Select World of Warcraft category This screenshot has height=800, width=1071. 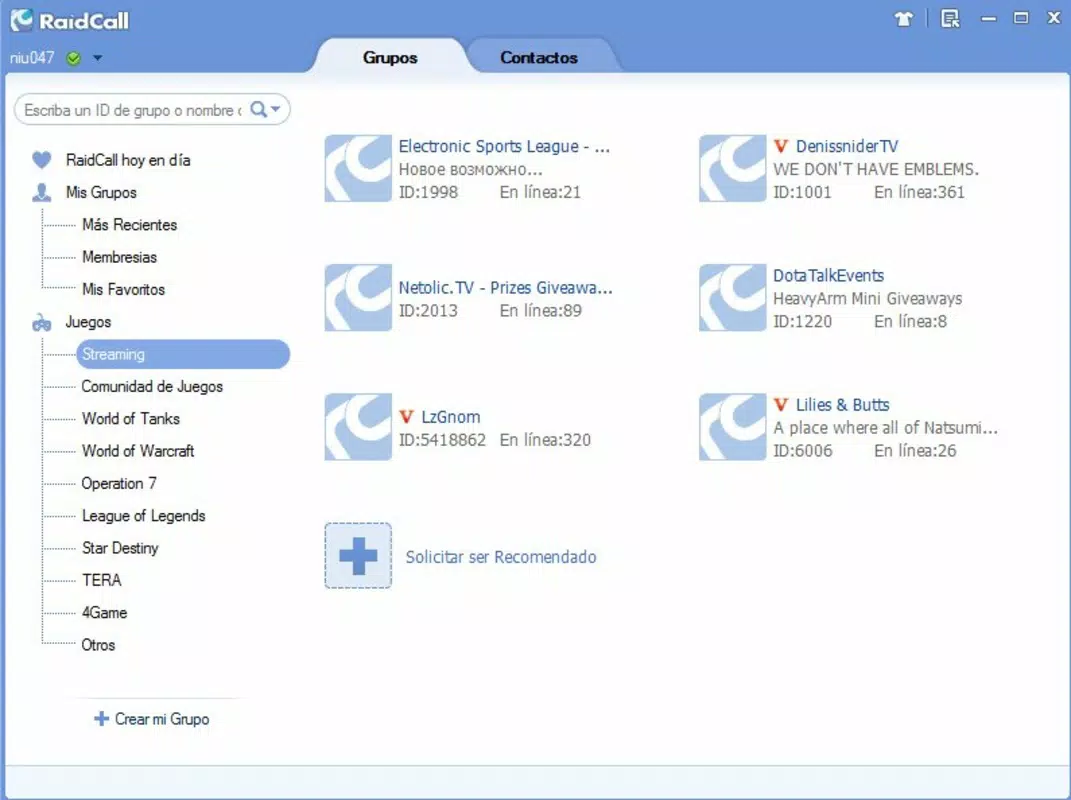[x=138, y=451]
